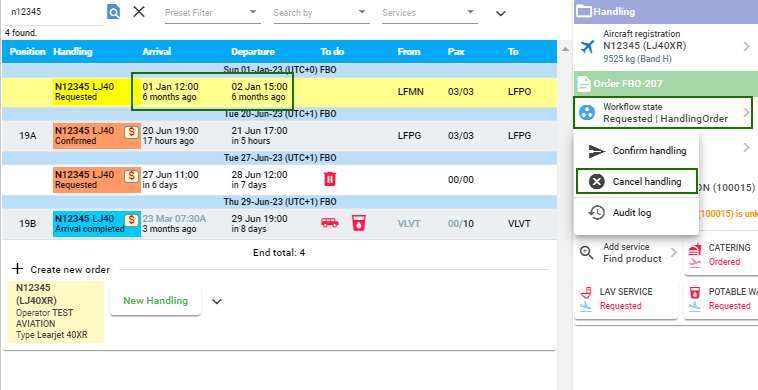Open the Workflow state Requested entry

click(x=663, y=113)
